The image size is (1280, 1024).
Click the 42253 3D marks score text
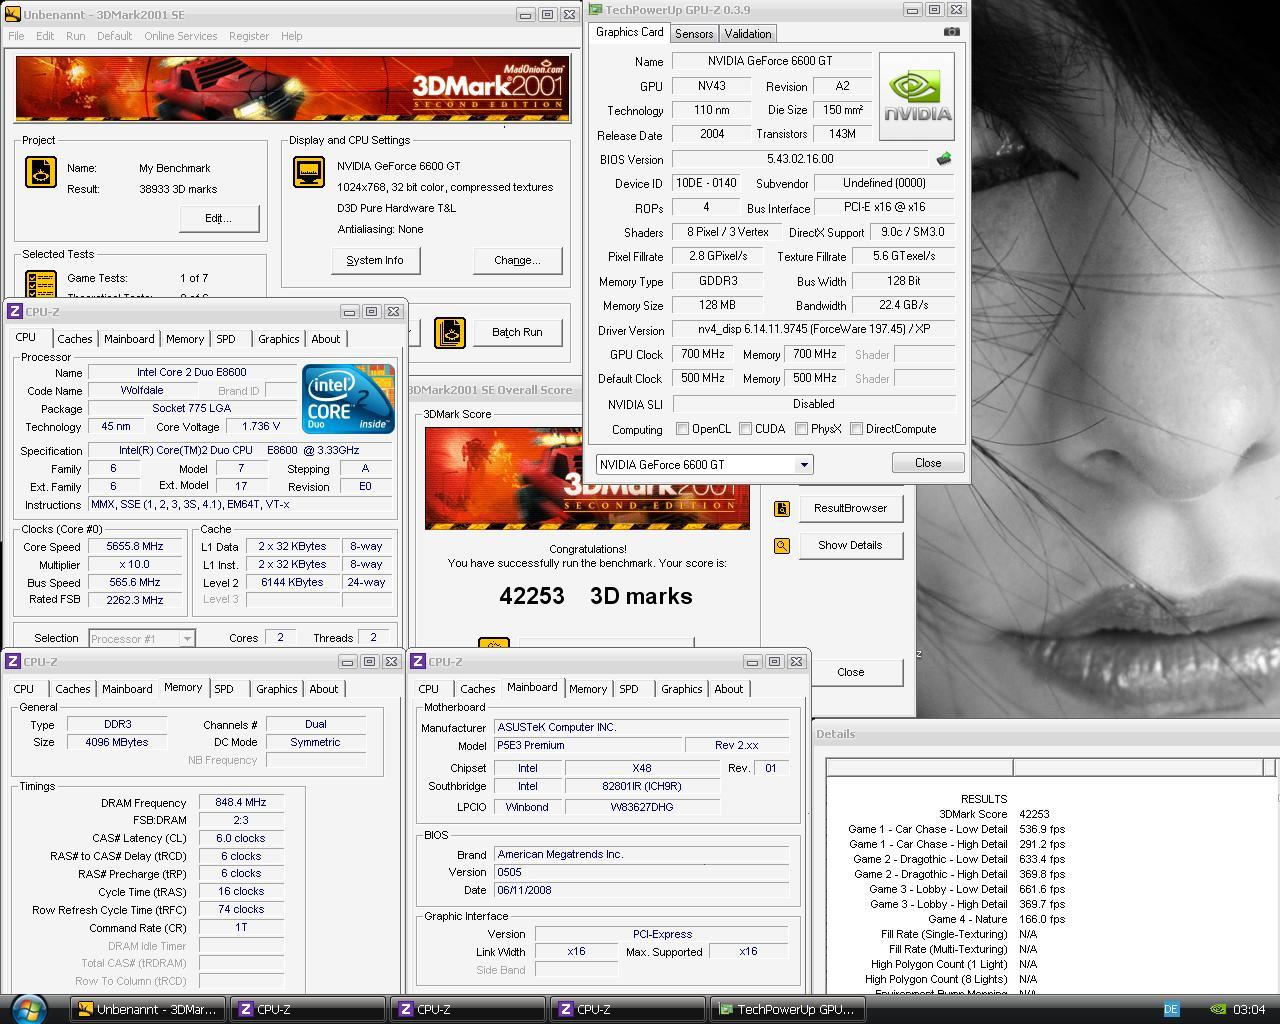tap(596, 596)
